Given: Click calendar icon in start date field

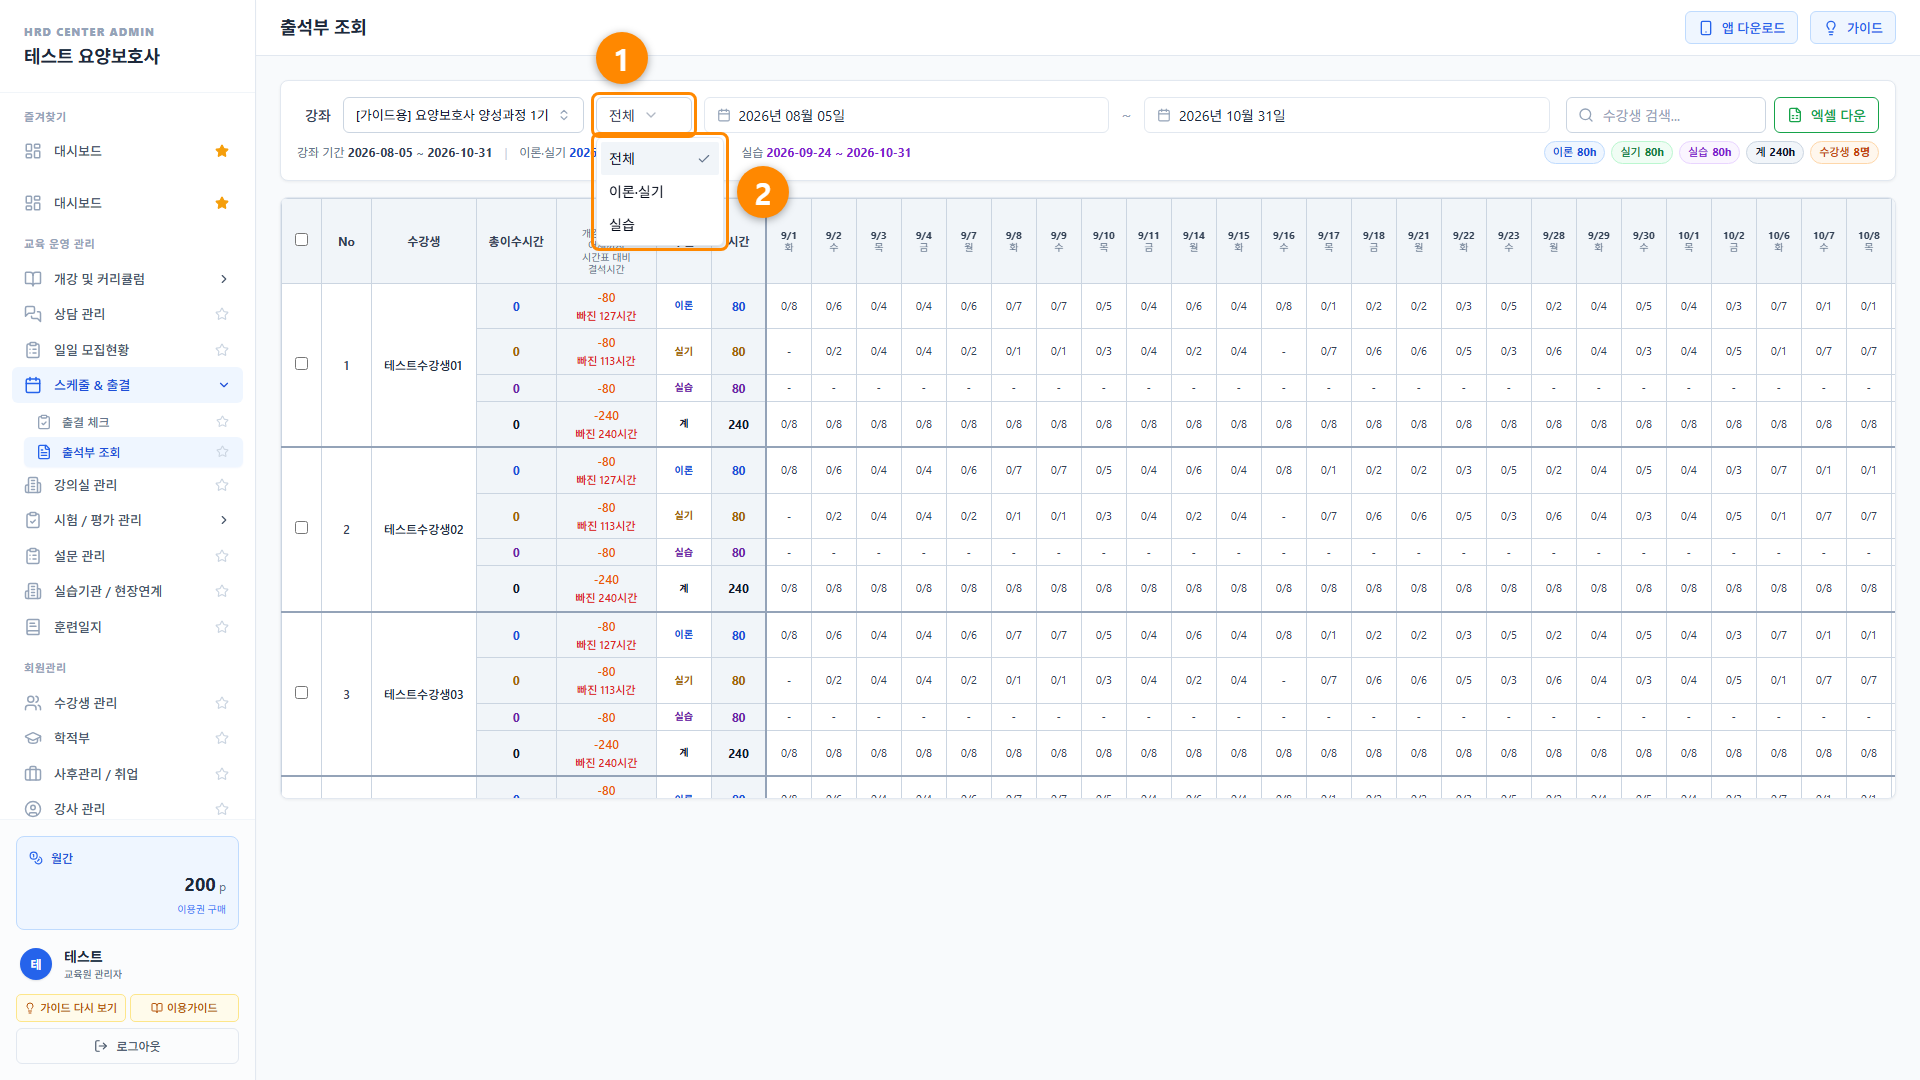Looking at the screenshot, I should pyautogui.click(x=724, y=116).
